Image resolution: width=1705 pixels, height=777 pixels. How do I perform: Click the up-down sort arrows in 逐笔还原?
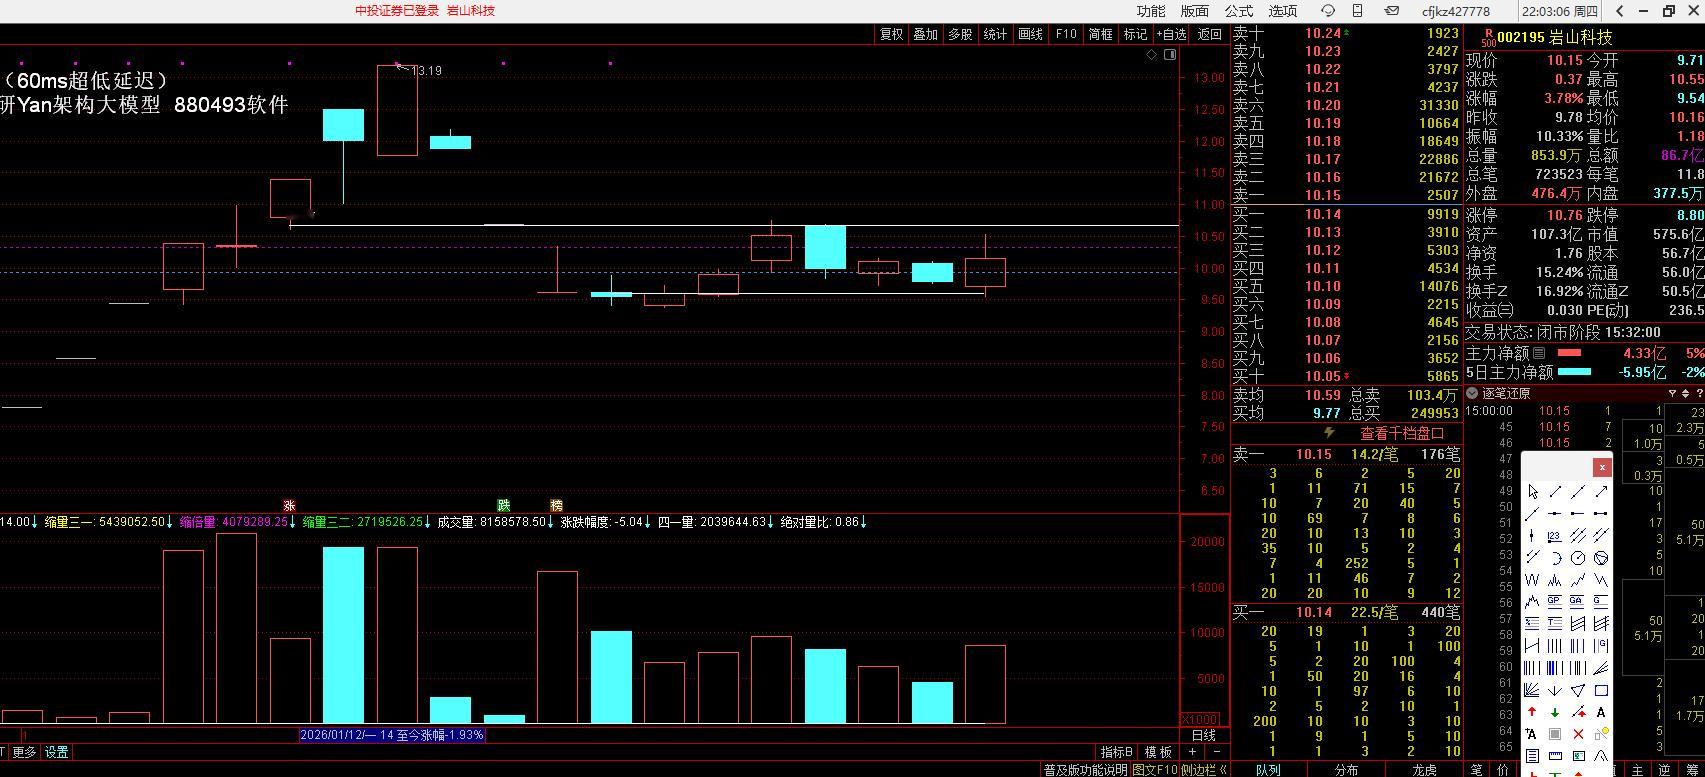pyautogui.click(x=1685, y=393)
